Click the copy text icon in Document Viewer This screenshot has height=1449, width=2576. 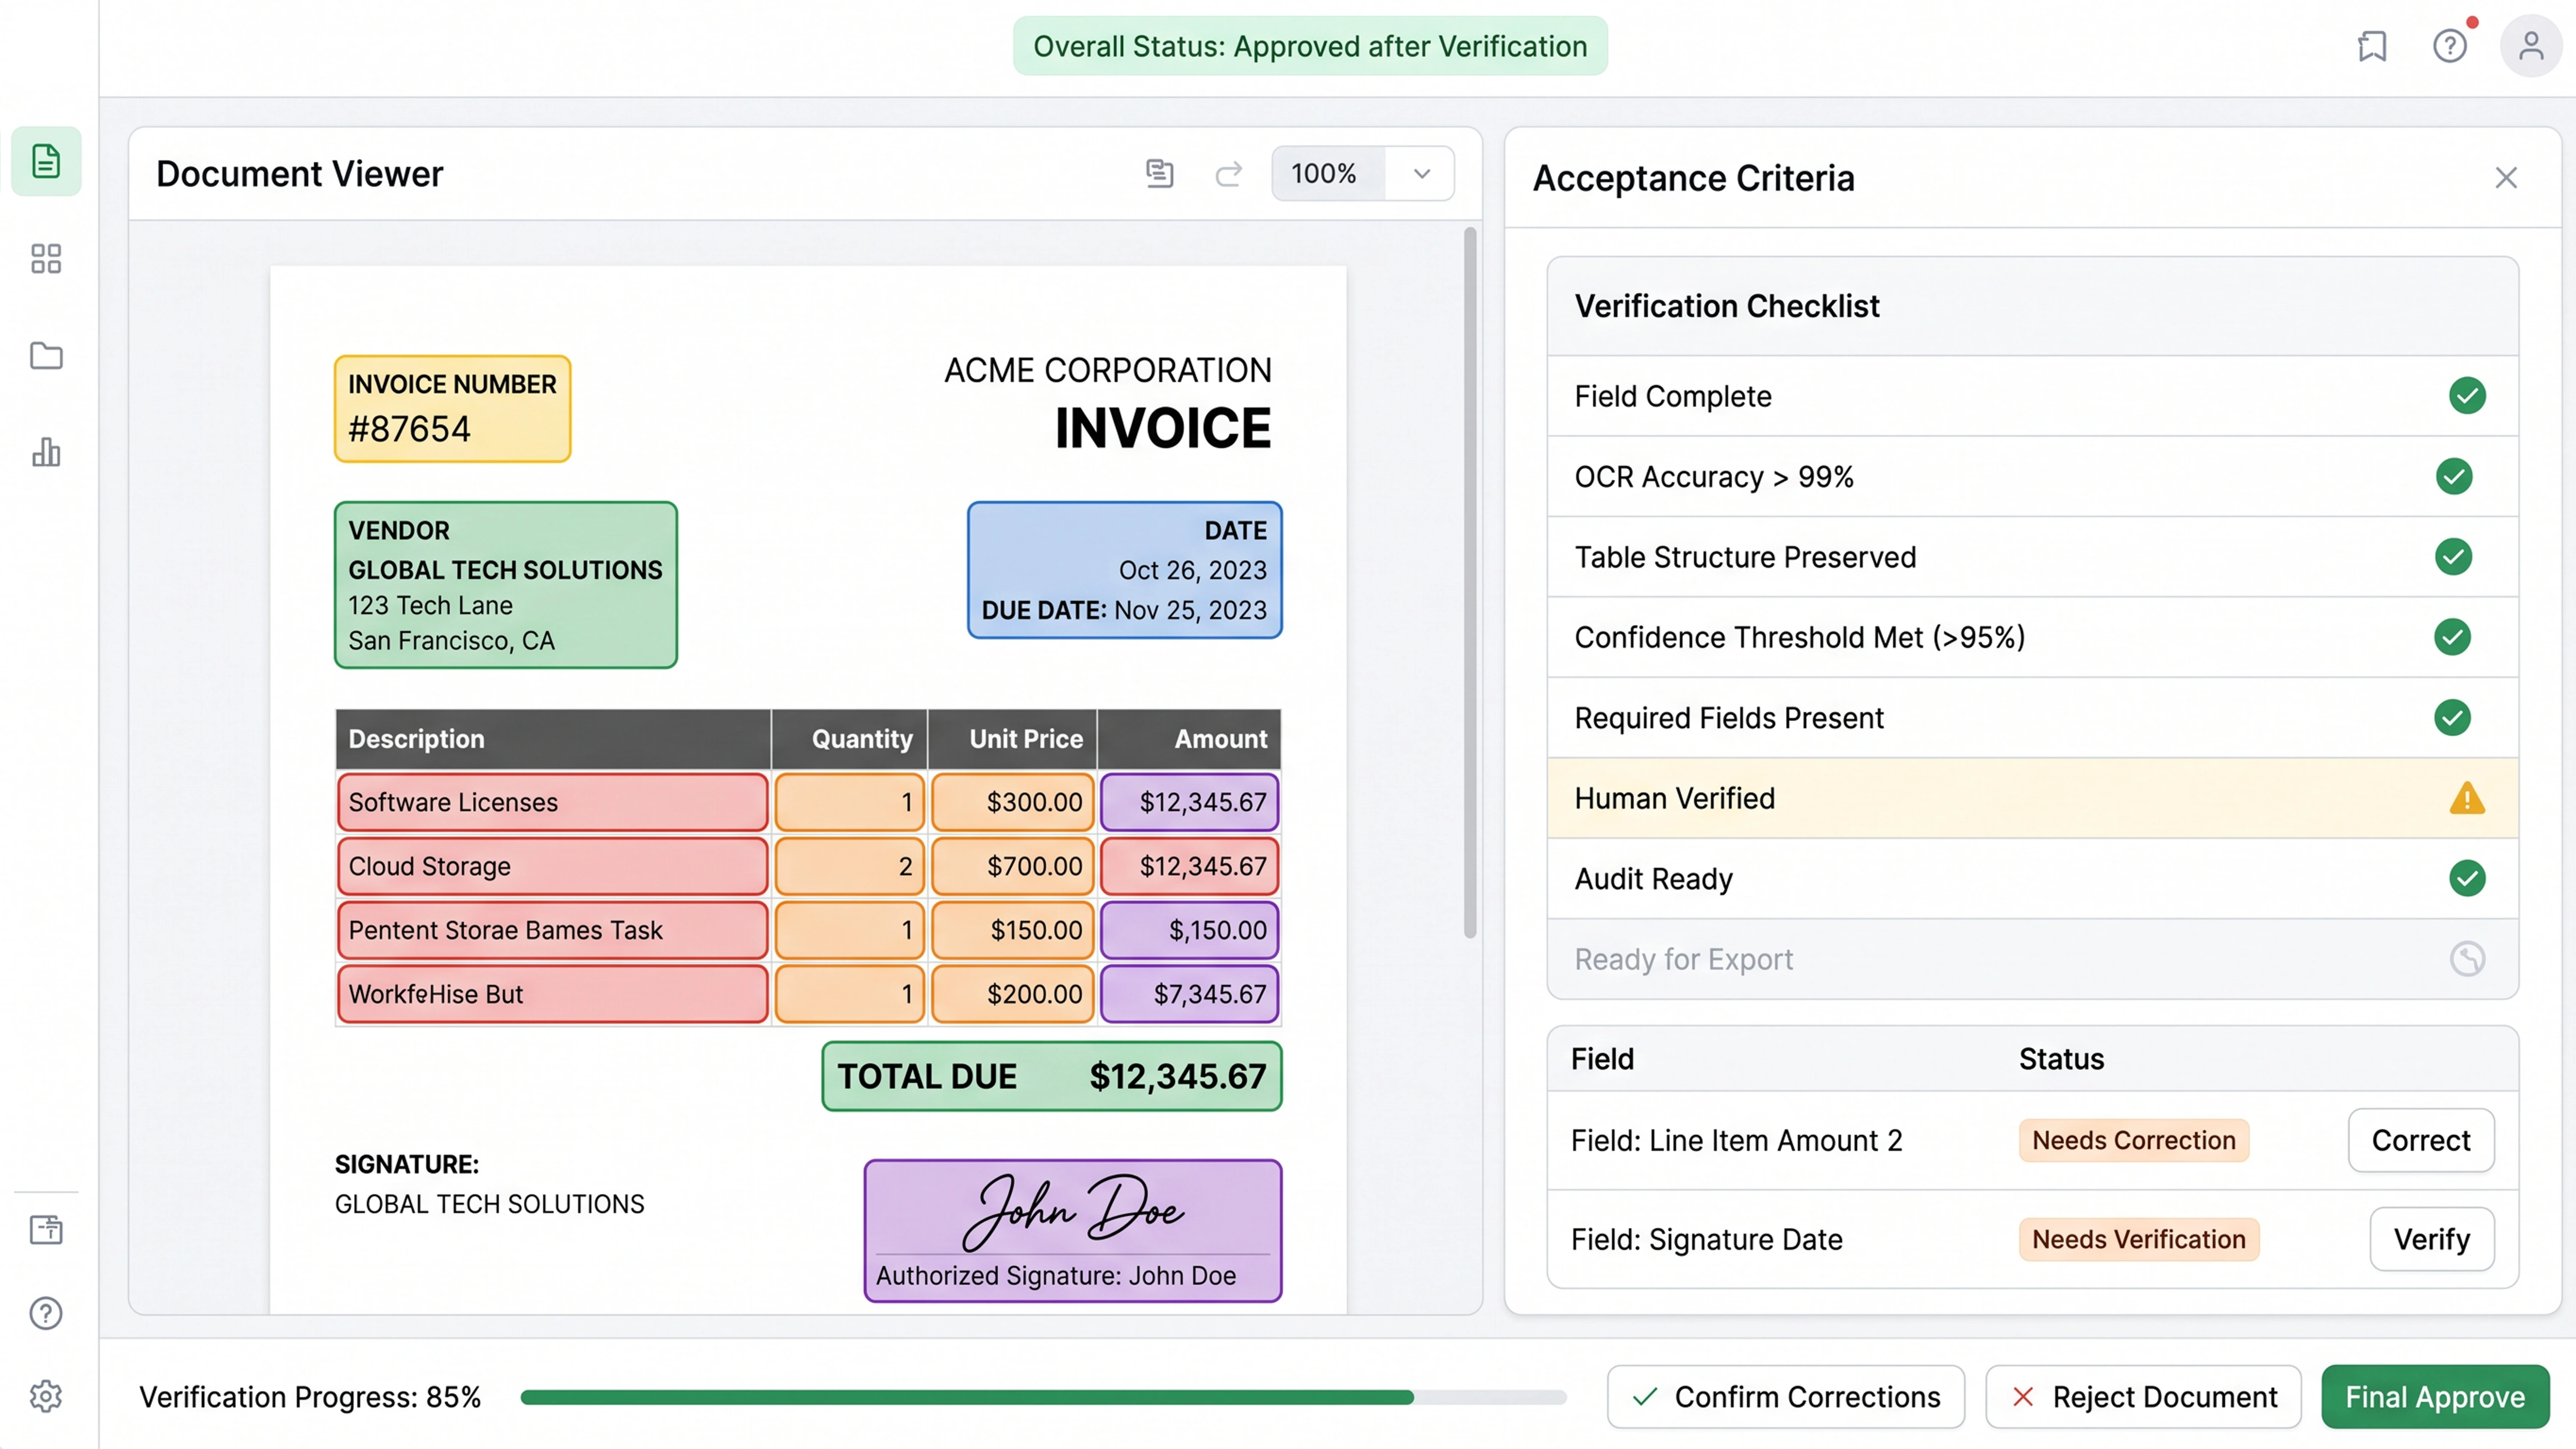tap(1159, 173)
